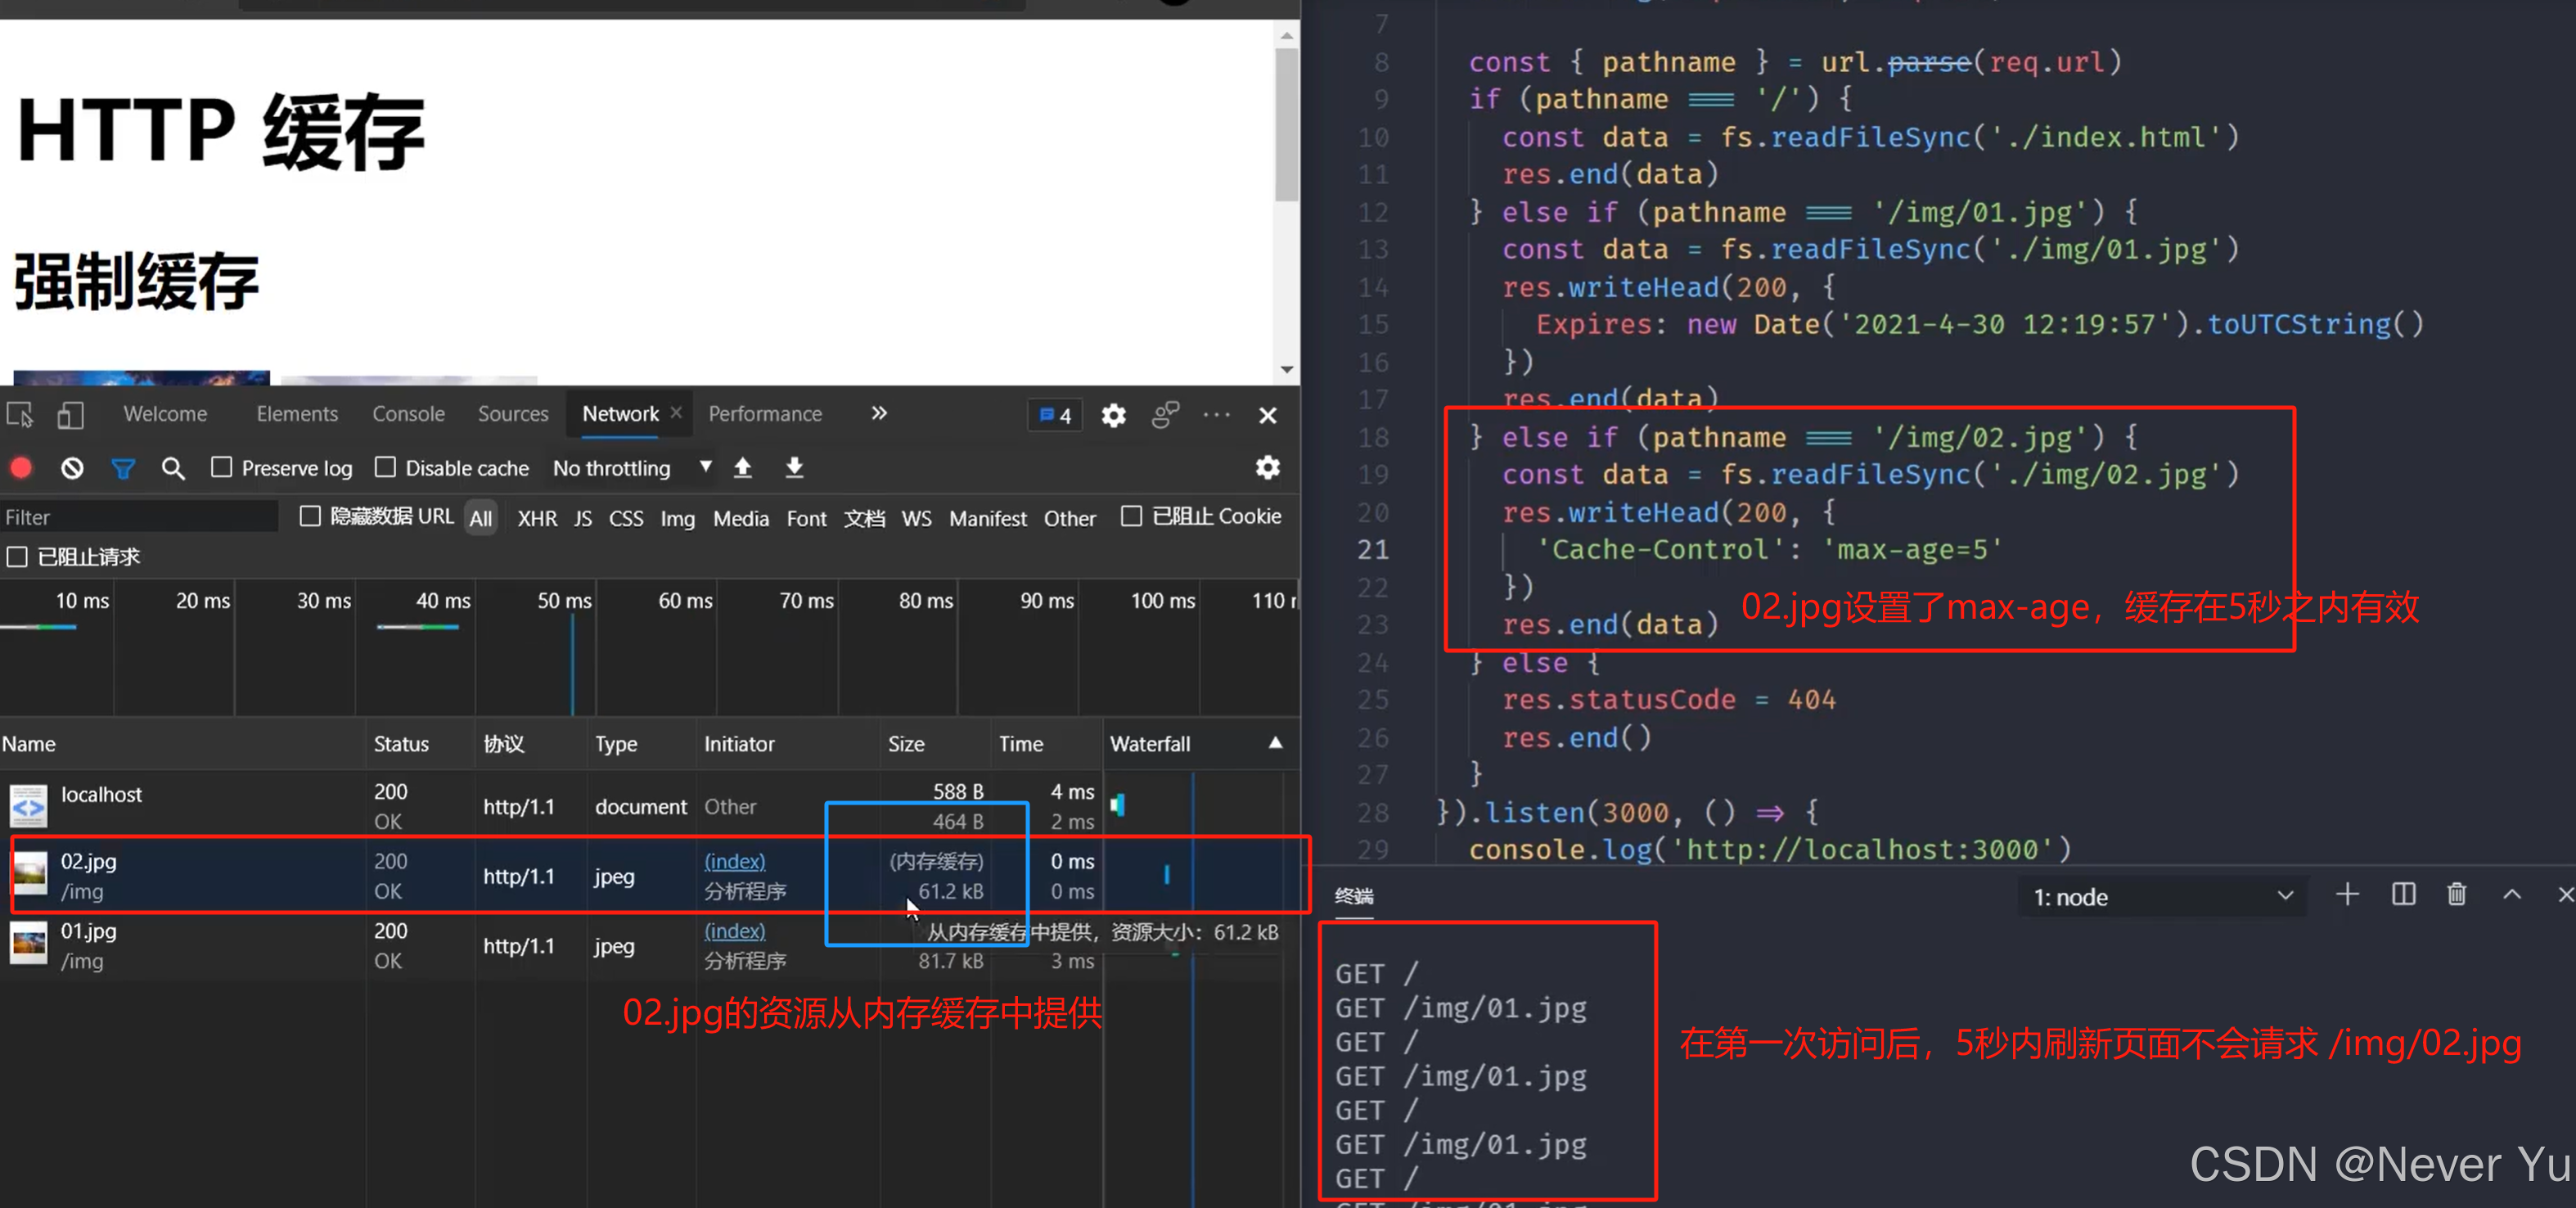Enable the Preserve log checkbox
The image size is (2576, 1208).
coord(222,467)
